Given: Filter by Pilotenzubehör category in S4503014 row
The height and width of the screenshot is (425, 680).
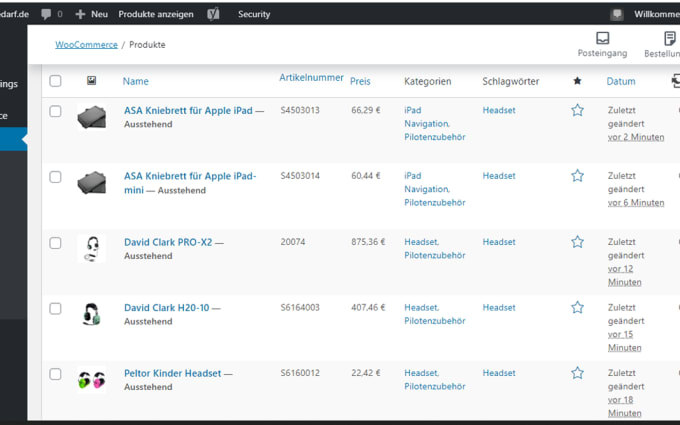Looking at the screenshot, I should (x=435, y=203).
